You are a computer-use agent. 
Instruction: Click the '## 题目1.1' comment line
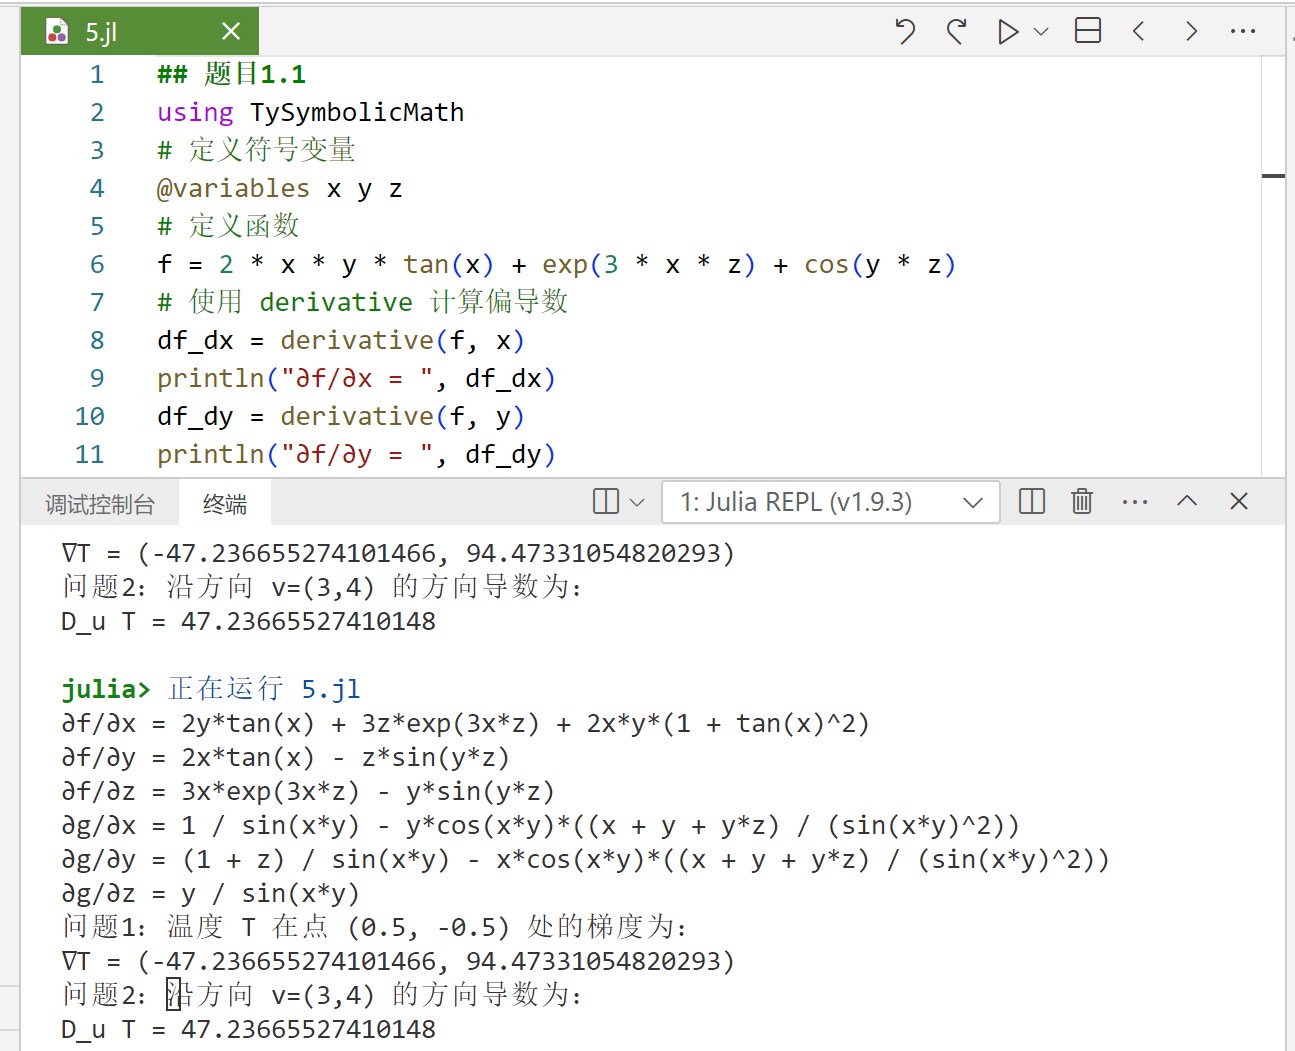[x=232, y=74]
